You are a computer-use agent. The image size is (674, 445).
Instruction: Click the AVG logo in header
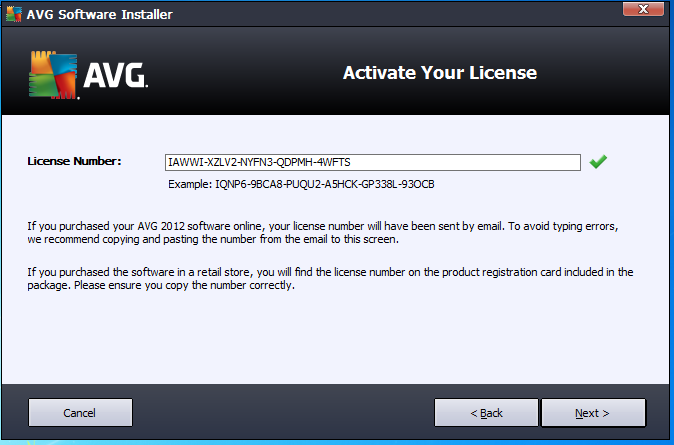pyautogui.click(x=89, y=75)
